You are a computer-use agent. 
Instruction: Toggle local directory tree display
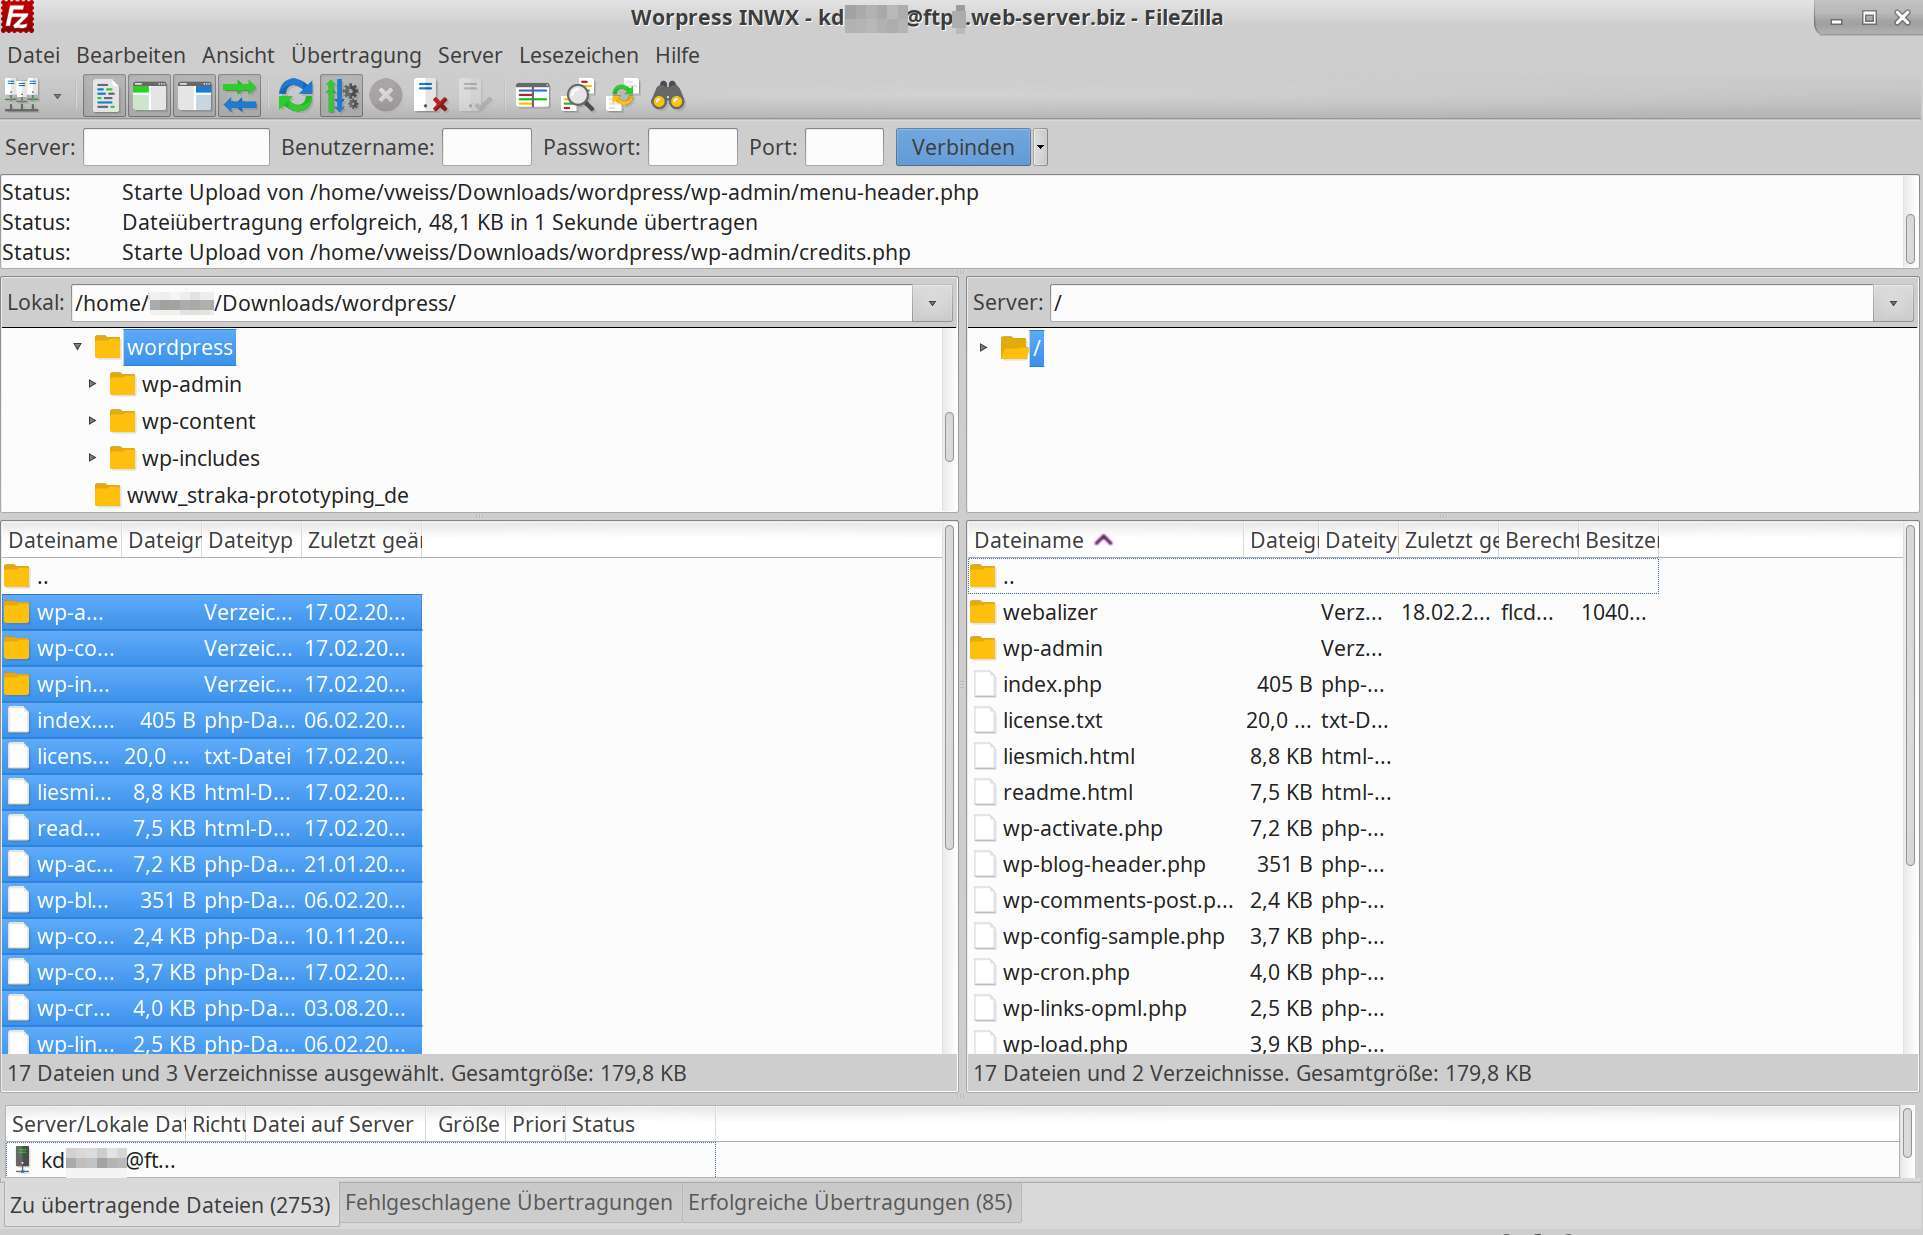(x=149, y=96)
